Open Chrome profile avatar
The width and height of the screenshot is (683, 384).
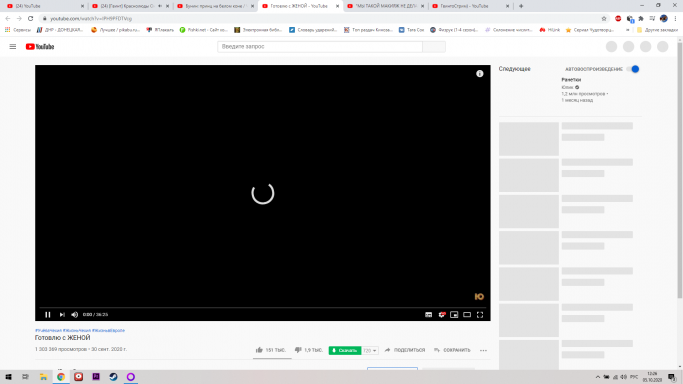tap(664, 19)
